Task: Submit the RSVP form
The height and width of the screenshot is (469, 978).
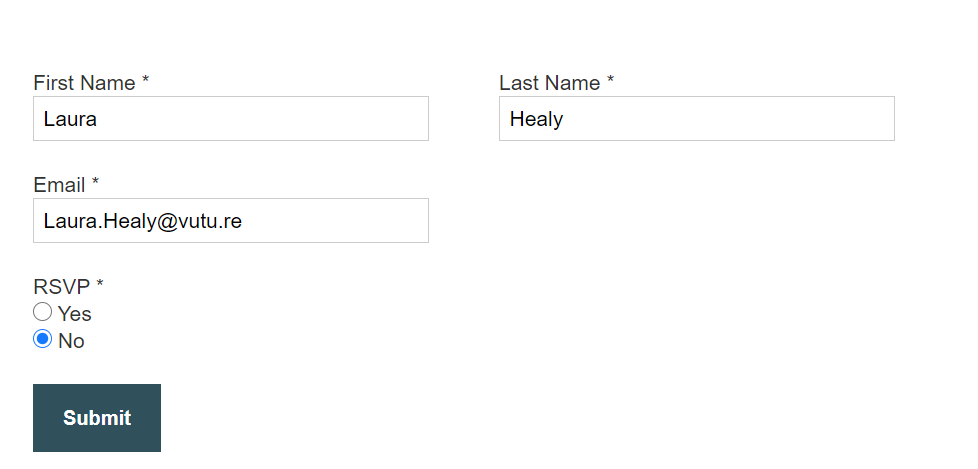Action: [97, 418]
